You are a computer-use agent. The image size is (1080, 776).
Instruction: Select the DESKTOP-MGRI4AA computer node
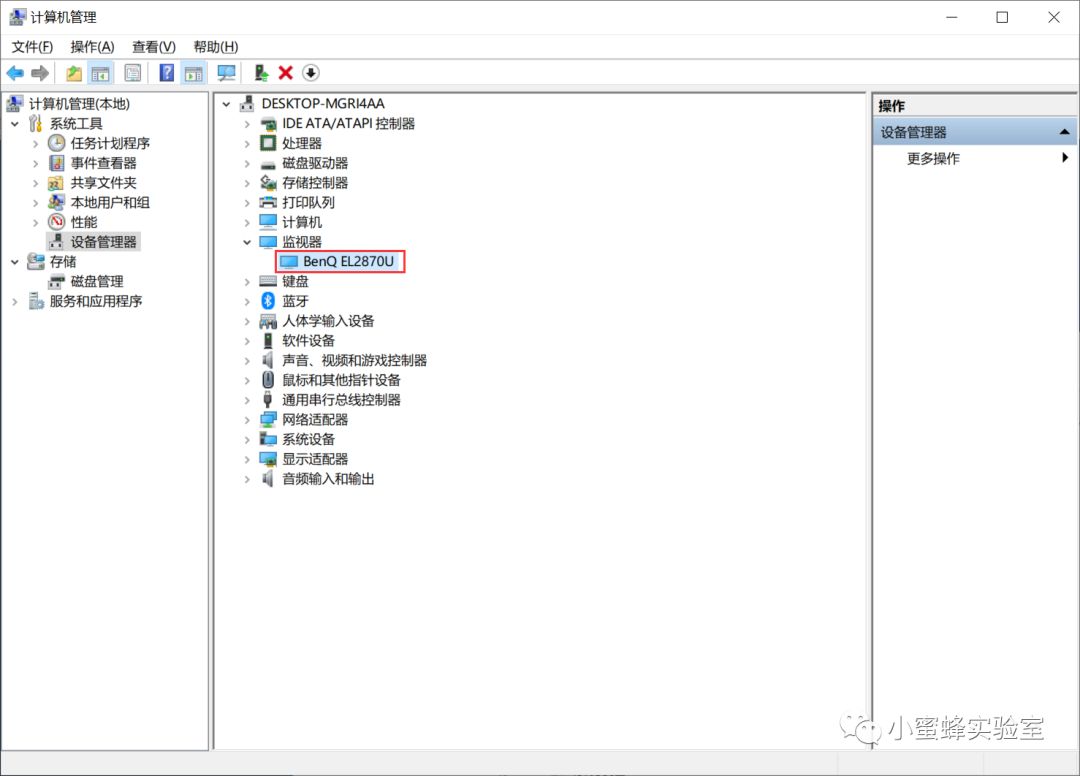[322, 104]
